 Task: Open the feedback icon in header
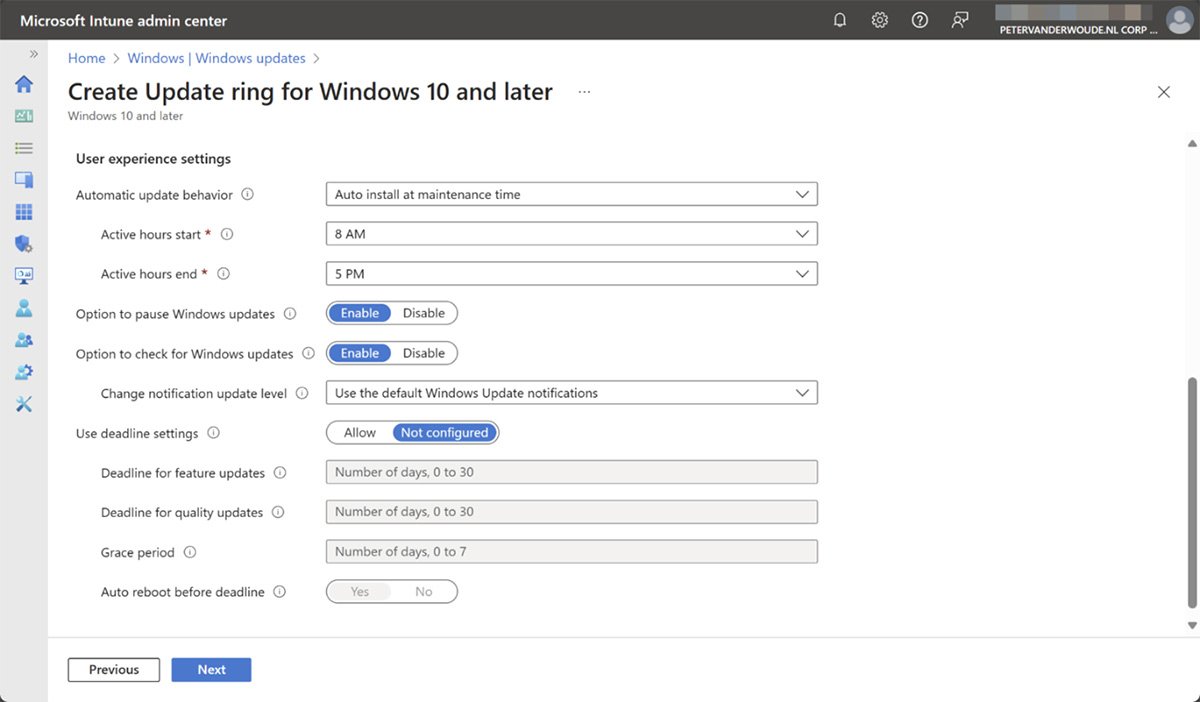pyautogui.click(x=960, y=20)
